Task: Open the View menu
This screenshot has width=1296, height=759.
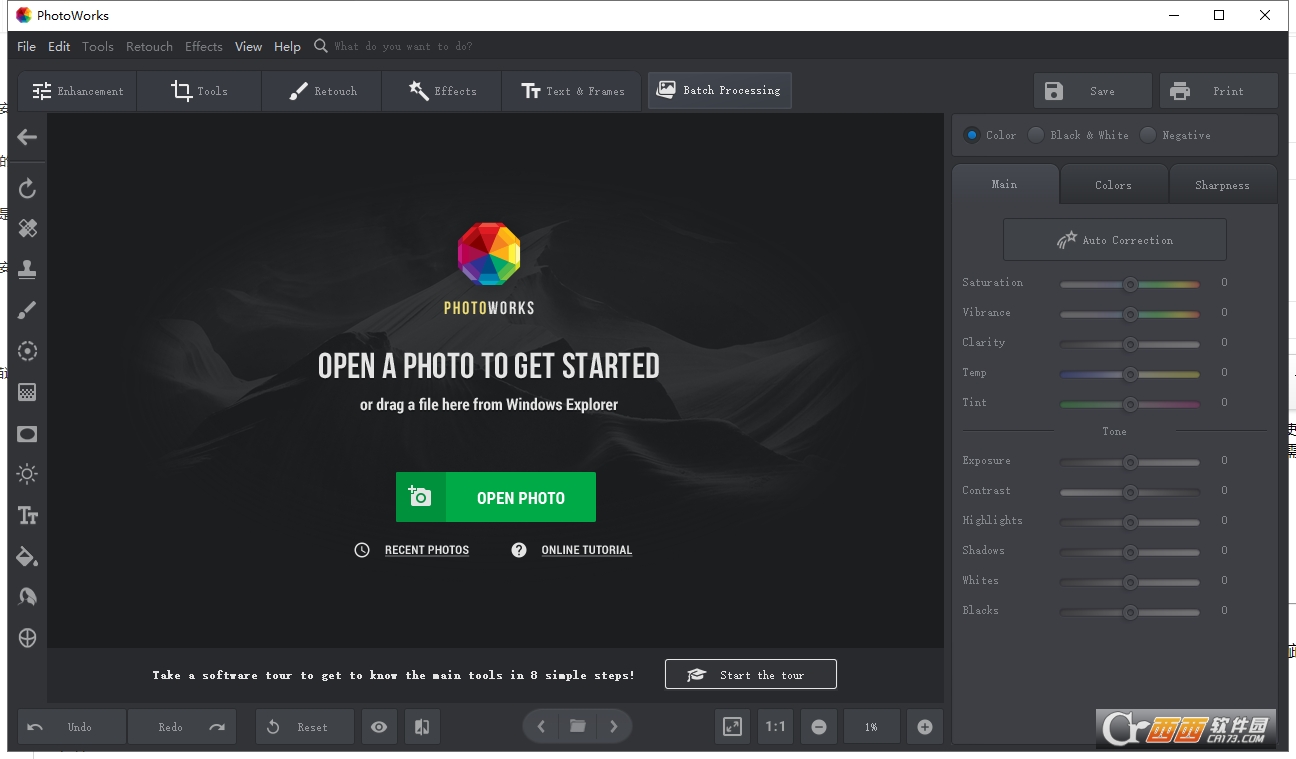Action: point(248,46)
